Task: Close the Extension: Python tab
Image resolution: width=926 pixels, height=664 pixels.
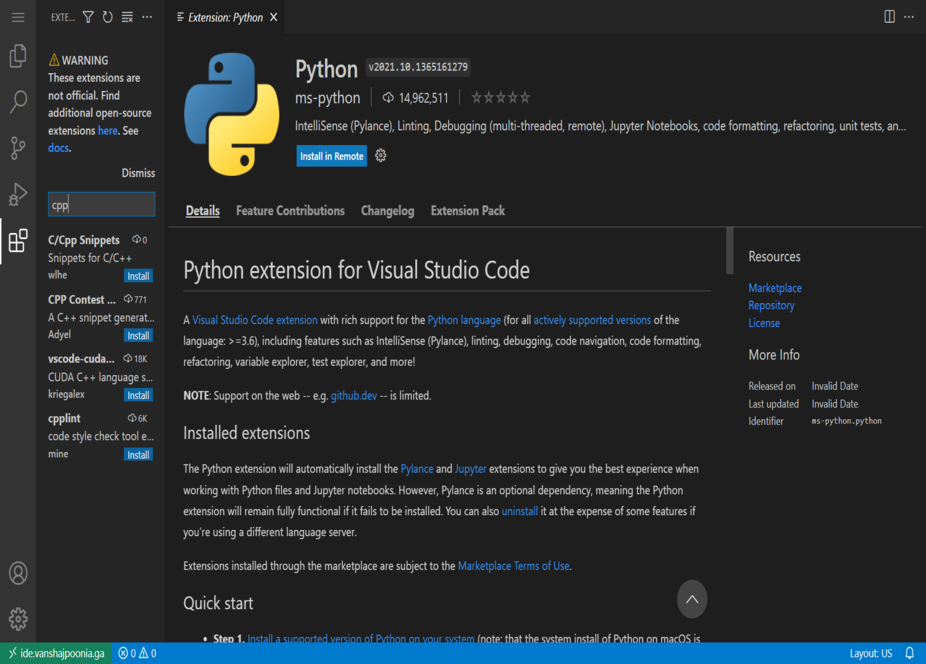Action: (273, 17)
